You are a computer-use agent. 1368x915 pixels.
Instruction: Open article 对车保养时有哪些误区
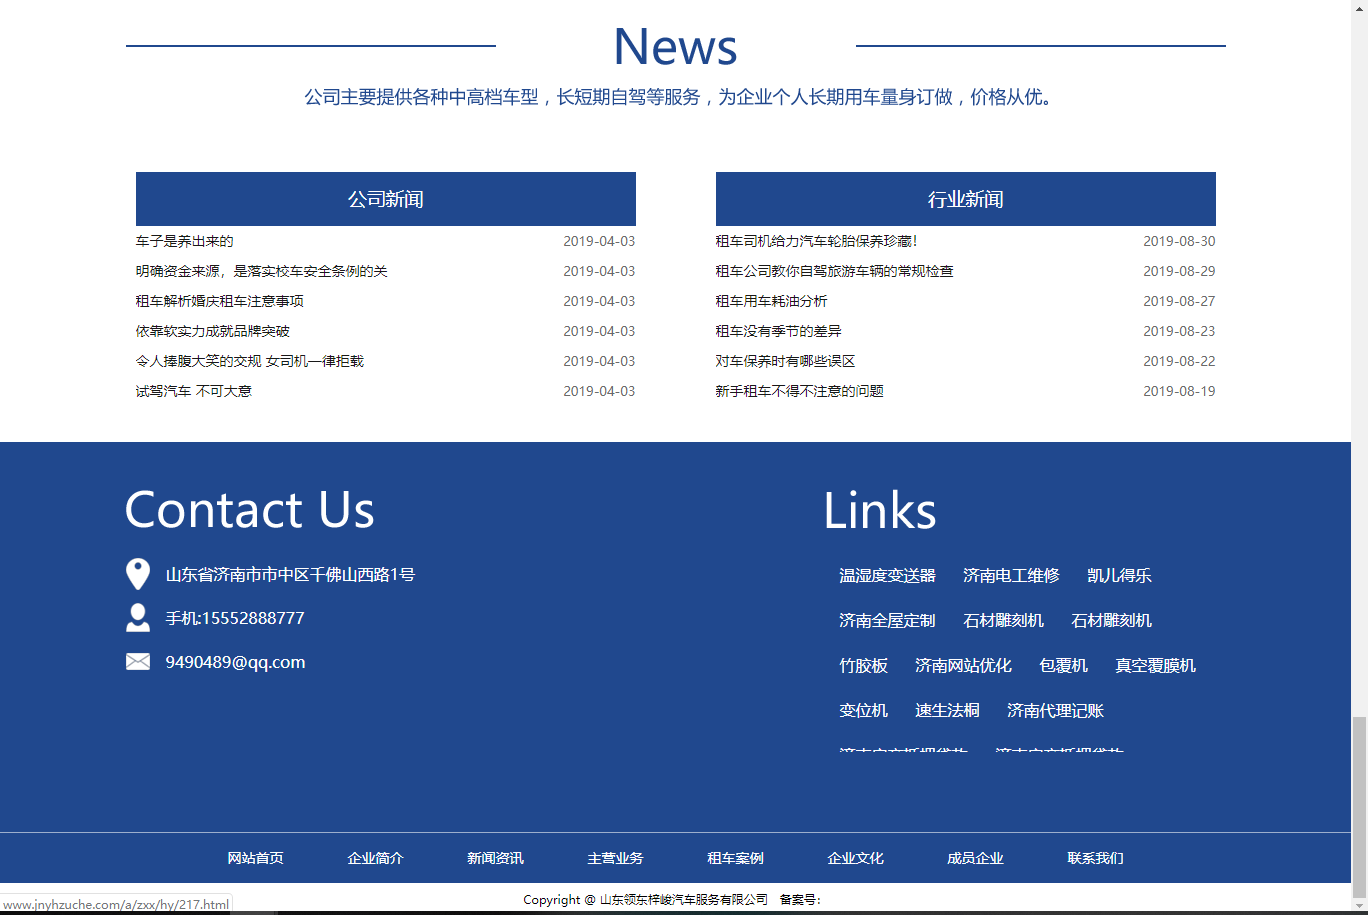[x=785, y=361]
